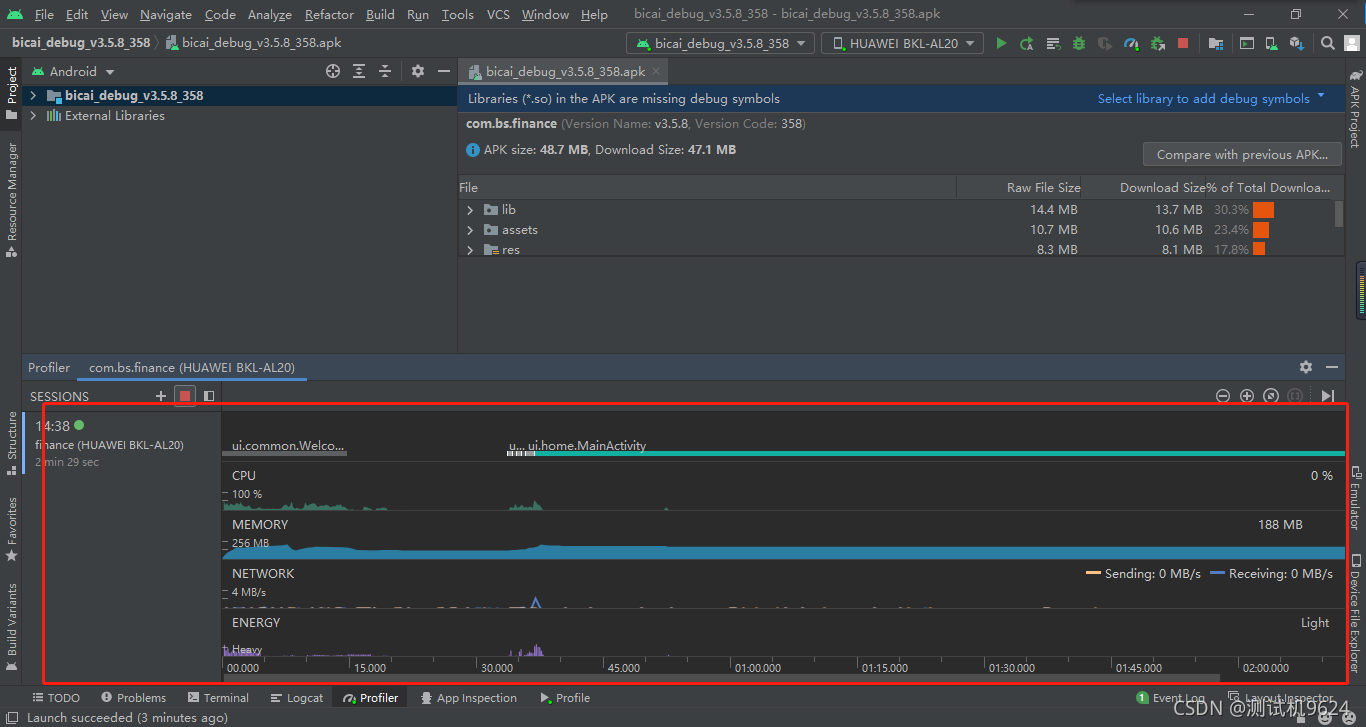Select the 14:38 finance session entry
This screenshot has height=727, width=1366.
[121, 443]
